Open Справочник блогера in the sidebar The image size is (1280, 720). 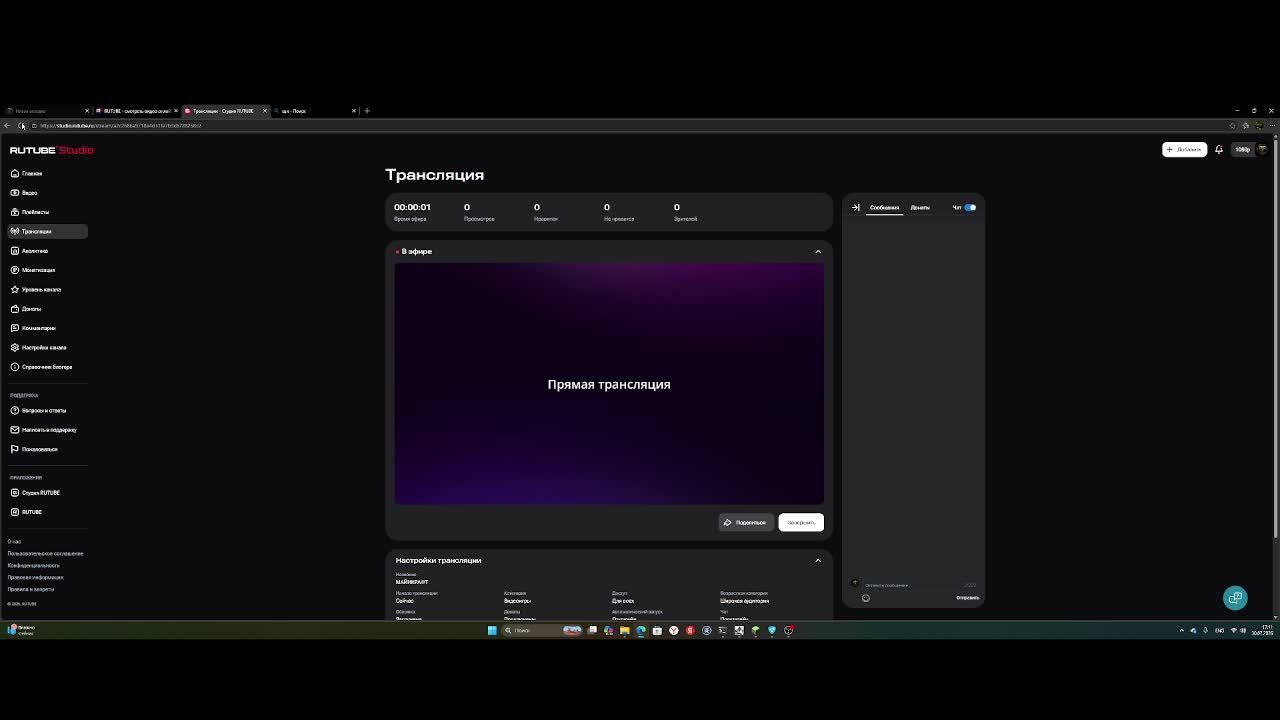point(47,367)
